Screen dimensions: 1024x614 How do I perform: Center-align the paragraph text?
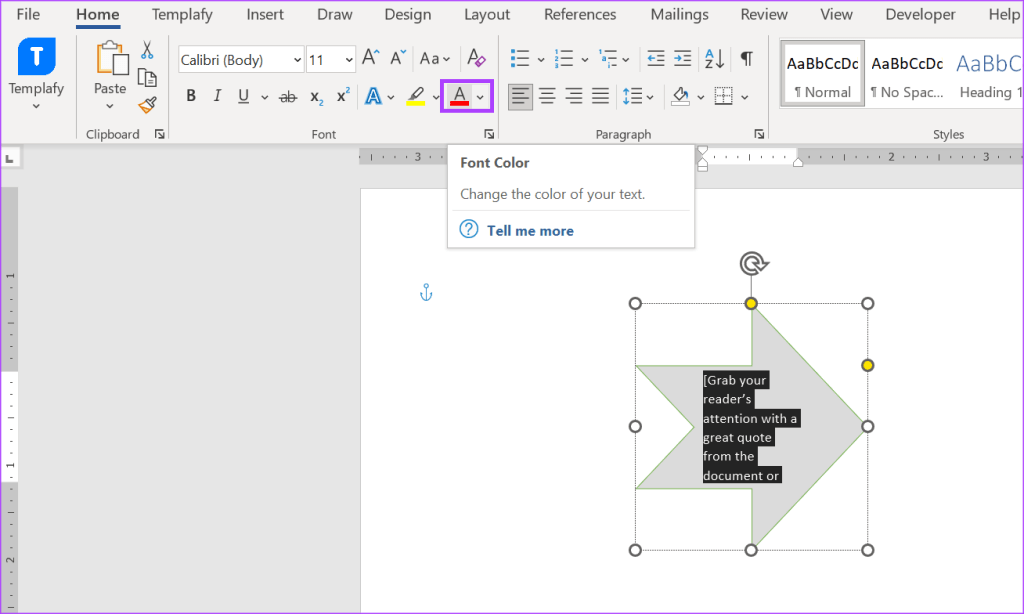point(546,96)
